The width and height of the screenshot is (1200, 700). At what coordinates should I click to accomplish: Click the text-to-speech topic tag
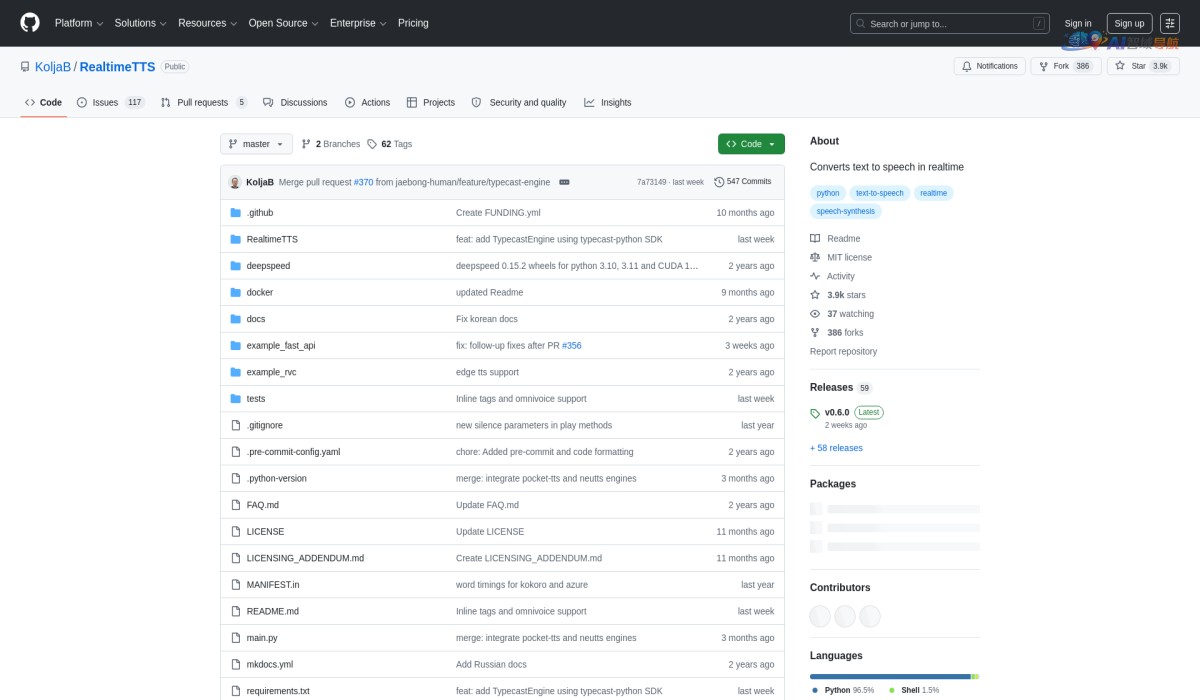click(x=879, y=193)
